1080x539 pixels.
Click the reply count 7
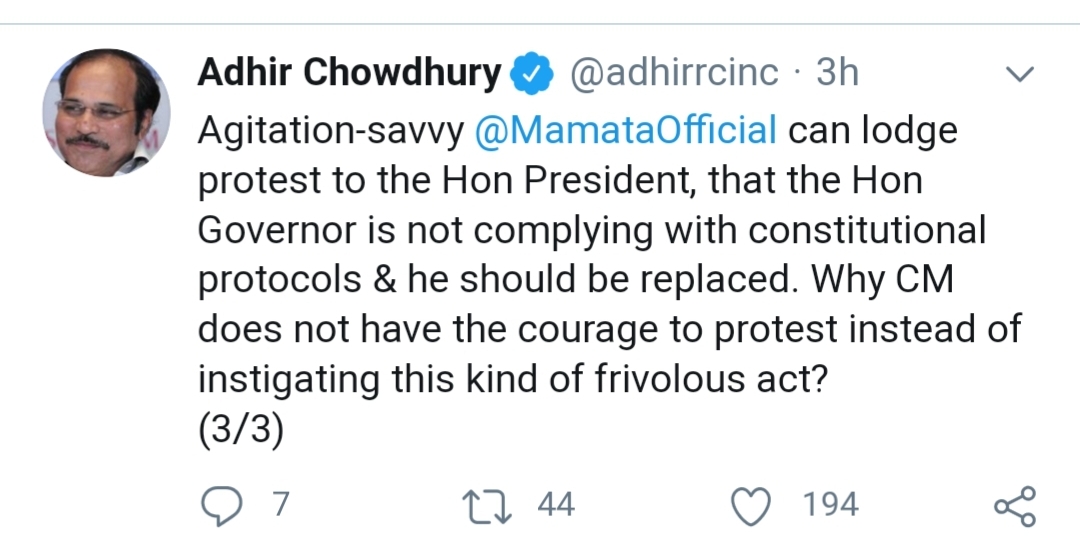tap(280, 505)
